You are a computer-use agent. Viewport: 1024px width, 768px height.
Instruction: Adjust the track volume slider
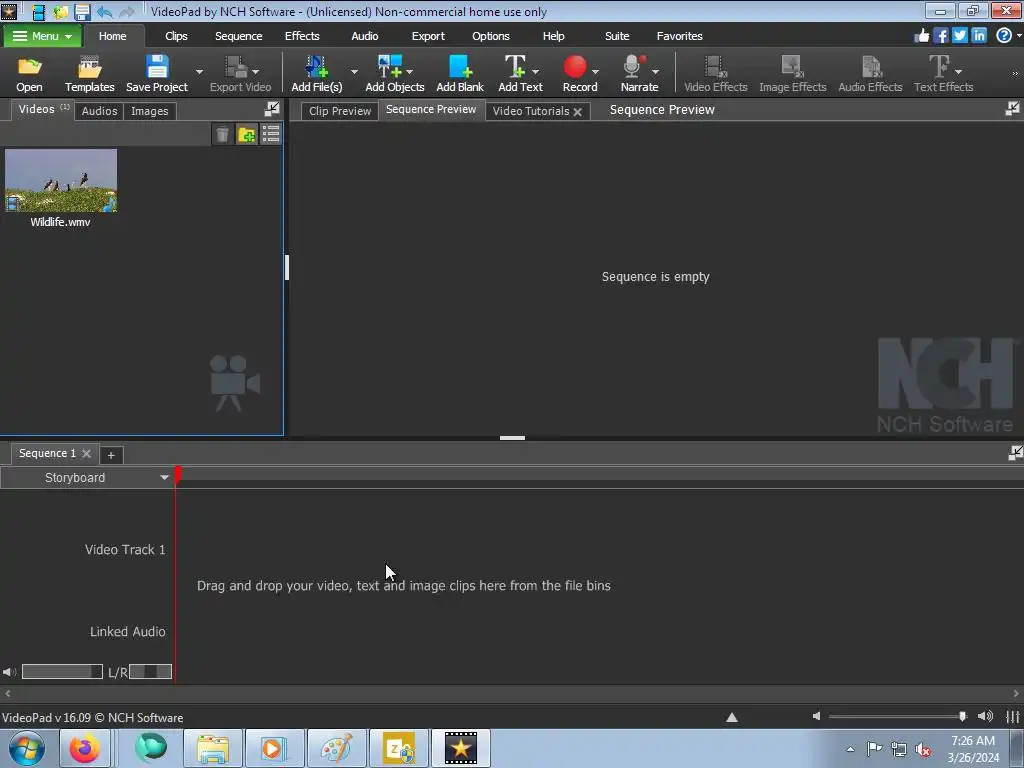[x=62, y=671]
